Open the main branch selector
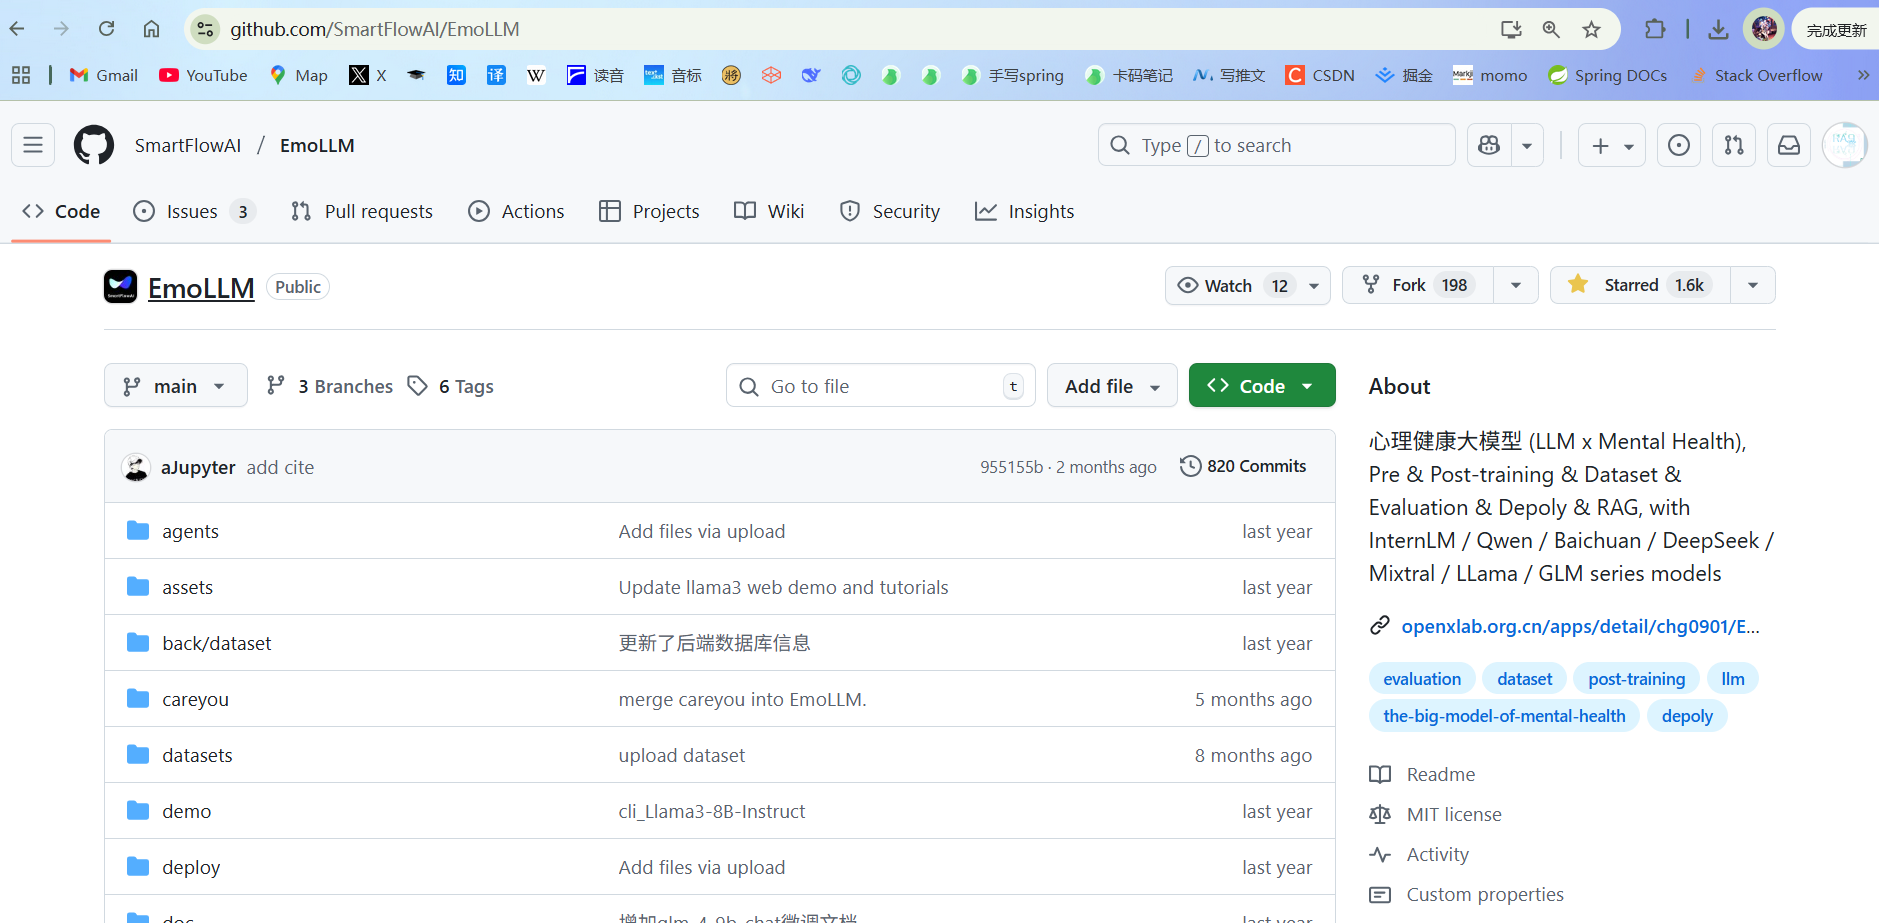1879x923 pixels. 175,386
